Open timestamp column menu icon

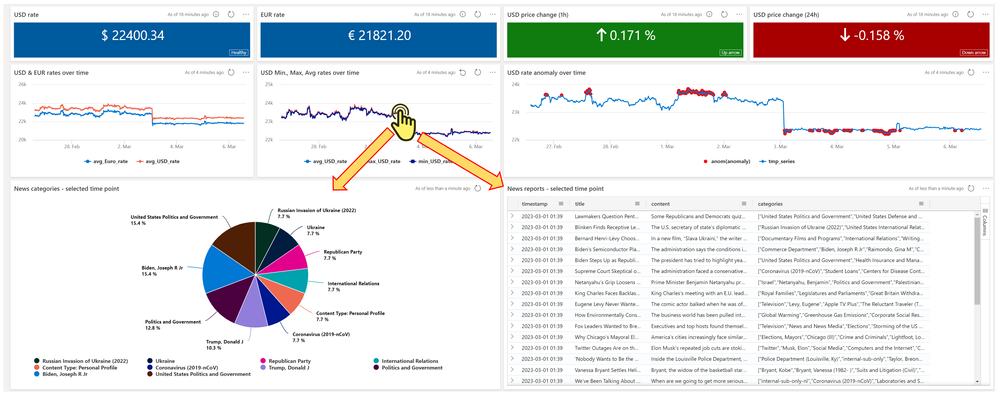pos(561,204)
